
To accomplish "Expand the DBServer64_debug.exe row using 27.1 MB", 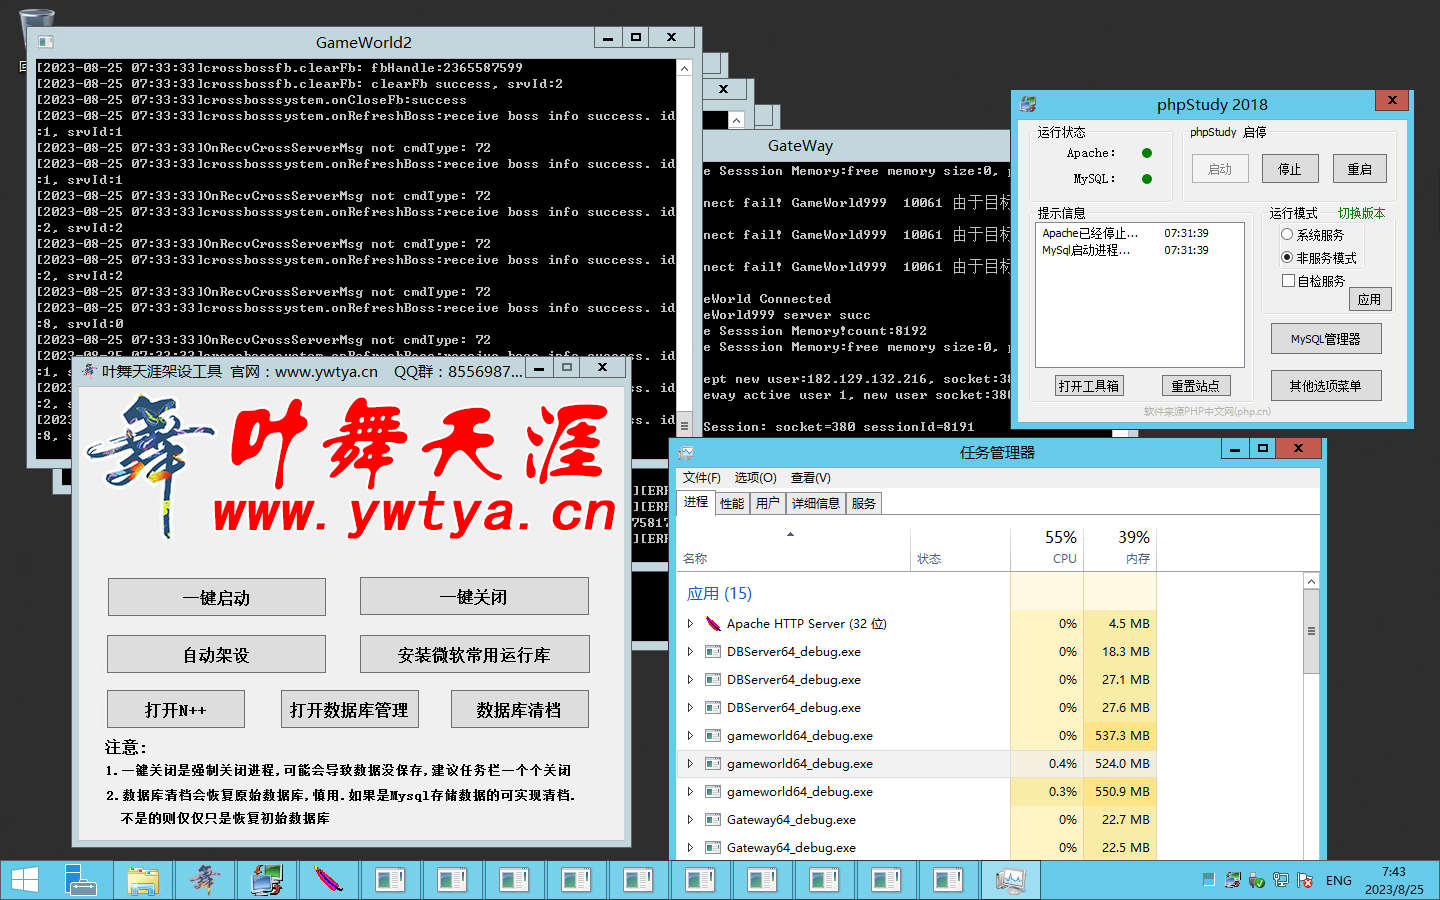I will (x=690, y=679).
